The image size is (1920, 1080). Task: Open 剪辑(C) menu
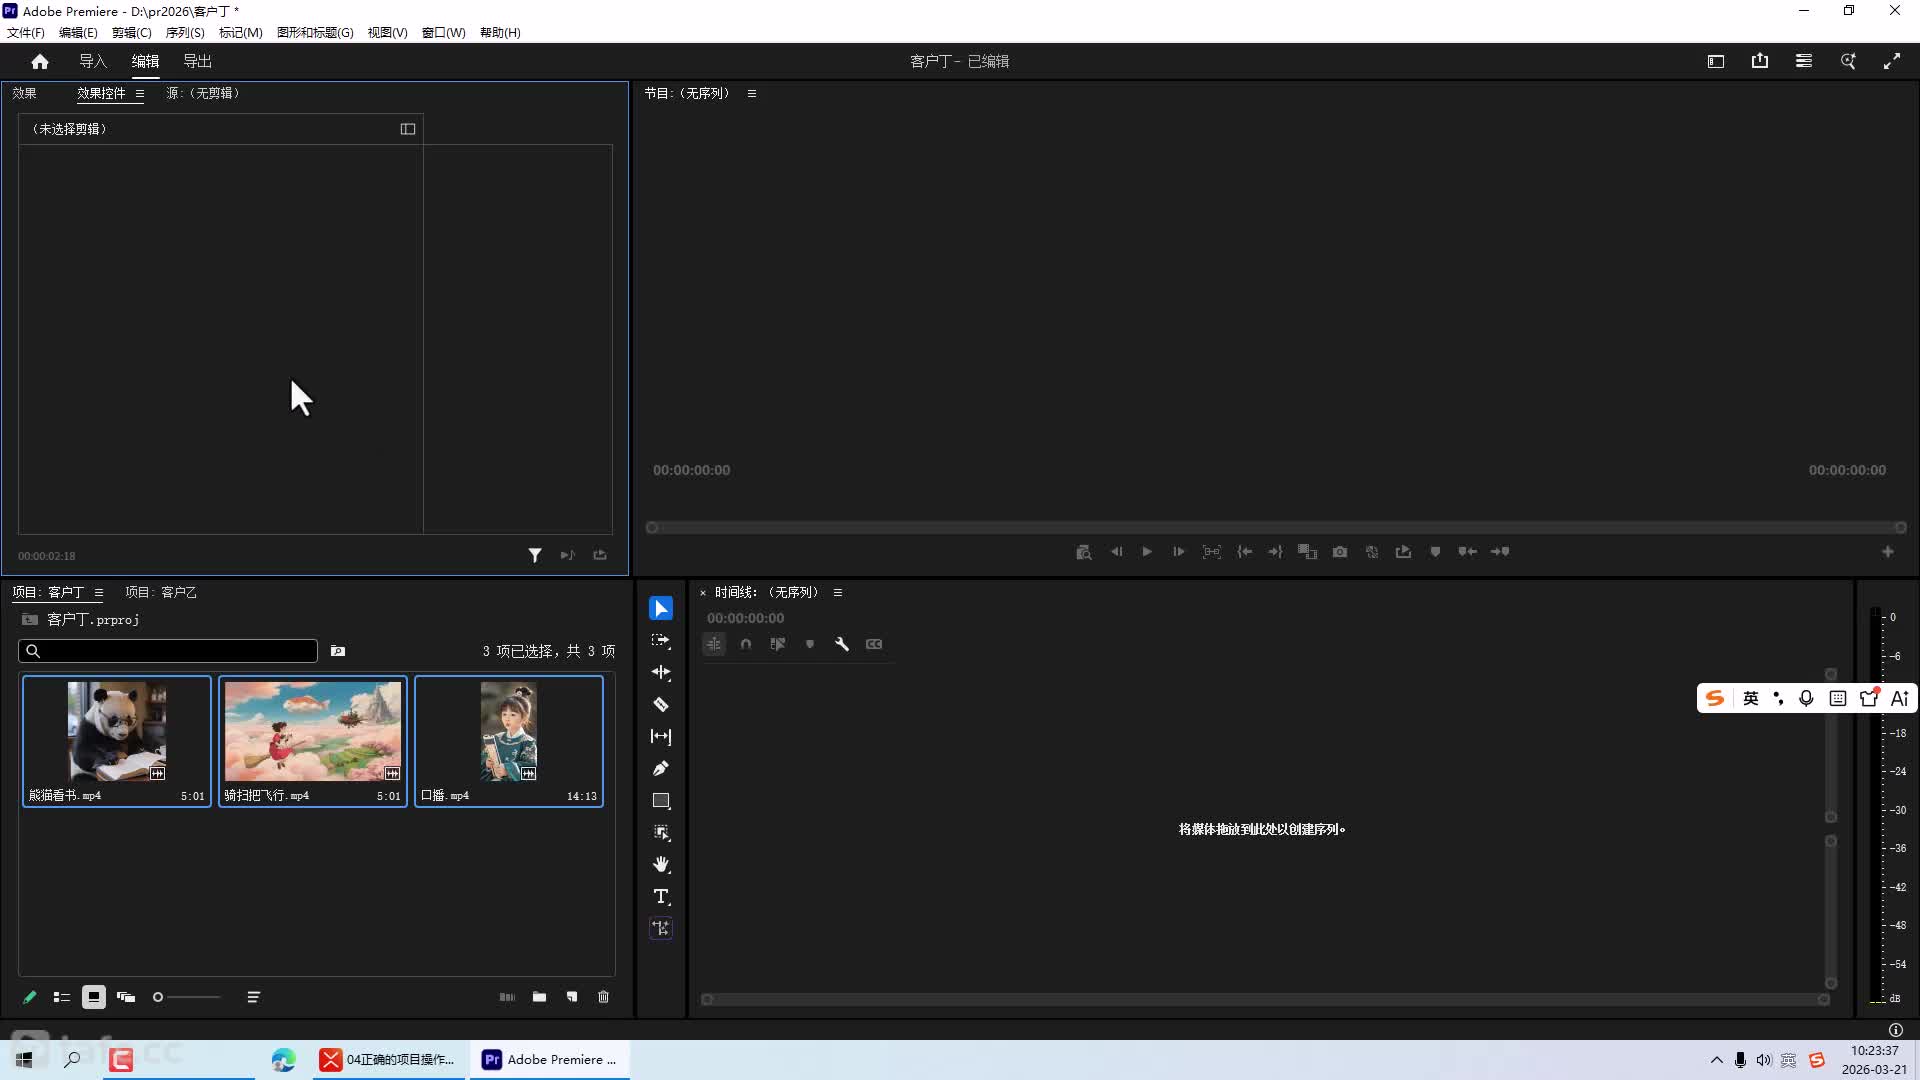pos(131,32)
